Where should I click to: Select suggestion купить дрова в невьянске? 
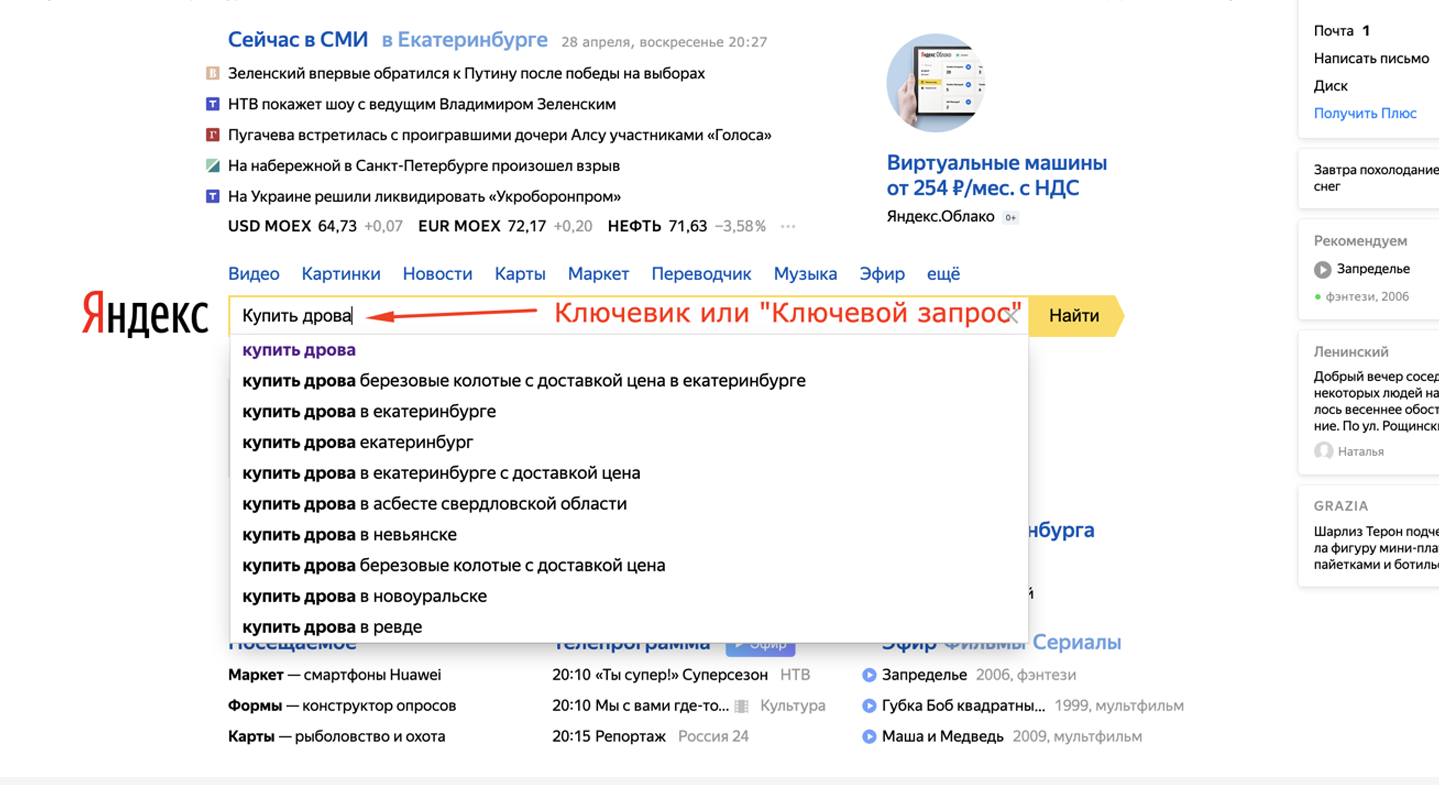pyautogui.click(x=629, y=535)
